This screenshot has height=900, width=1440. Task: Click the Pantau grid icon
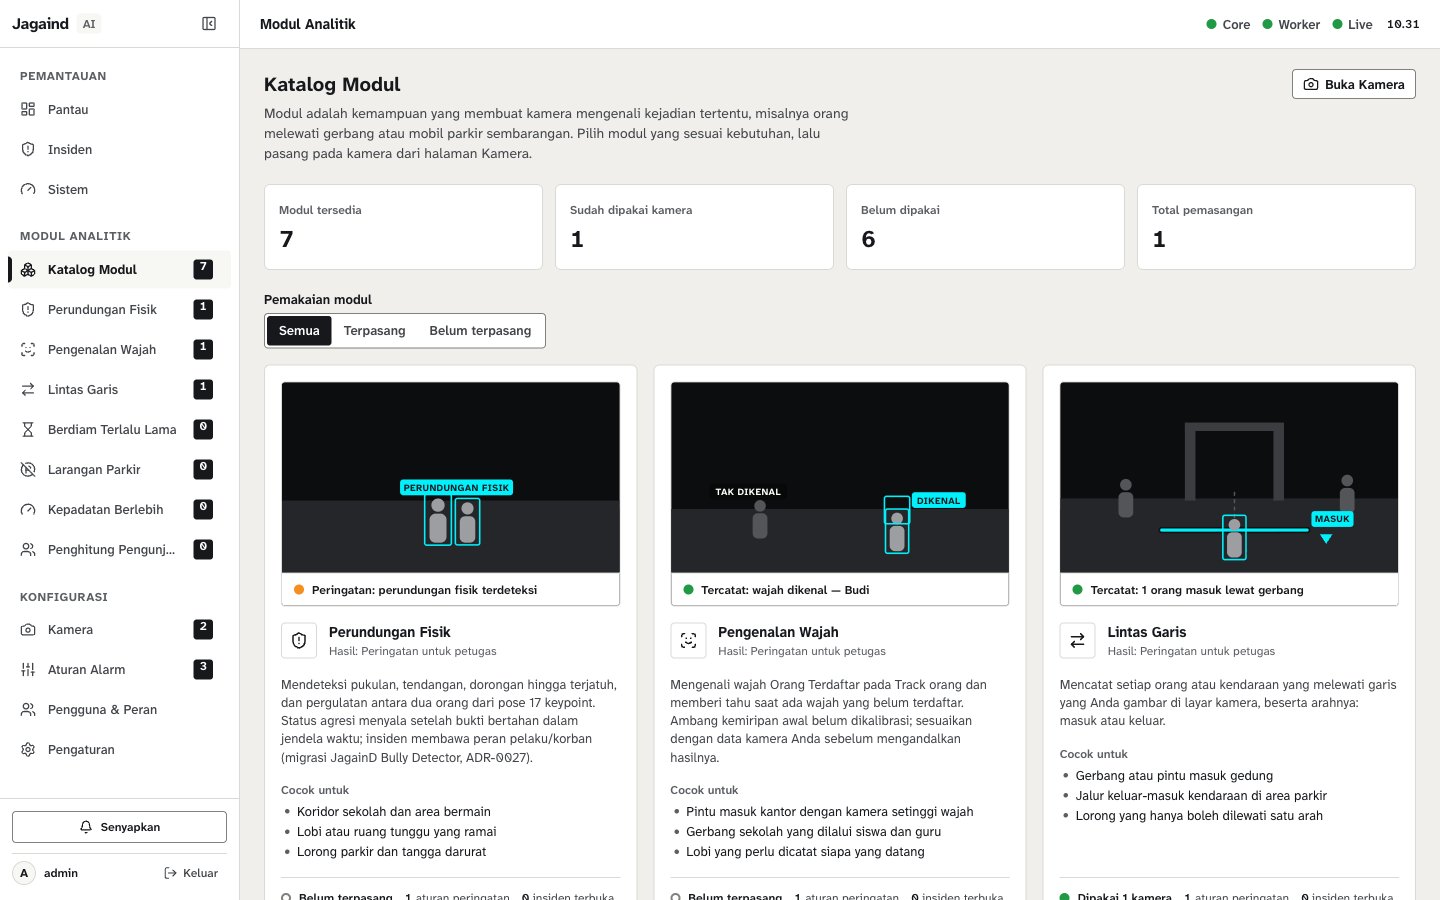28,110
